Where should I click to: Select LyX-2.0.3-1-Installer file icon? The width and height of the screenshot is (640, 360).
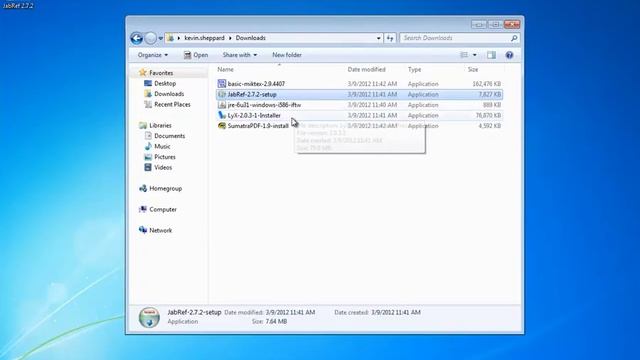click(222, 116)
